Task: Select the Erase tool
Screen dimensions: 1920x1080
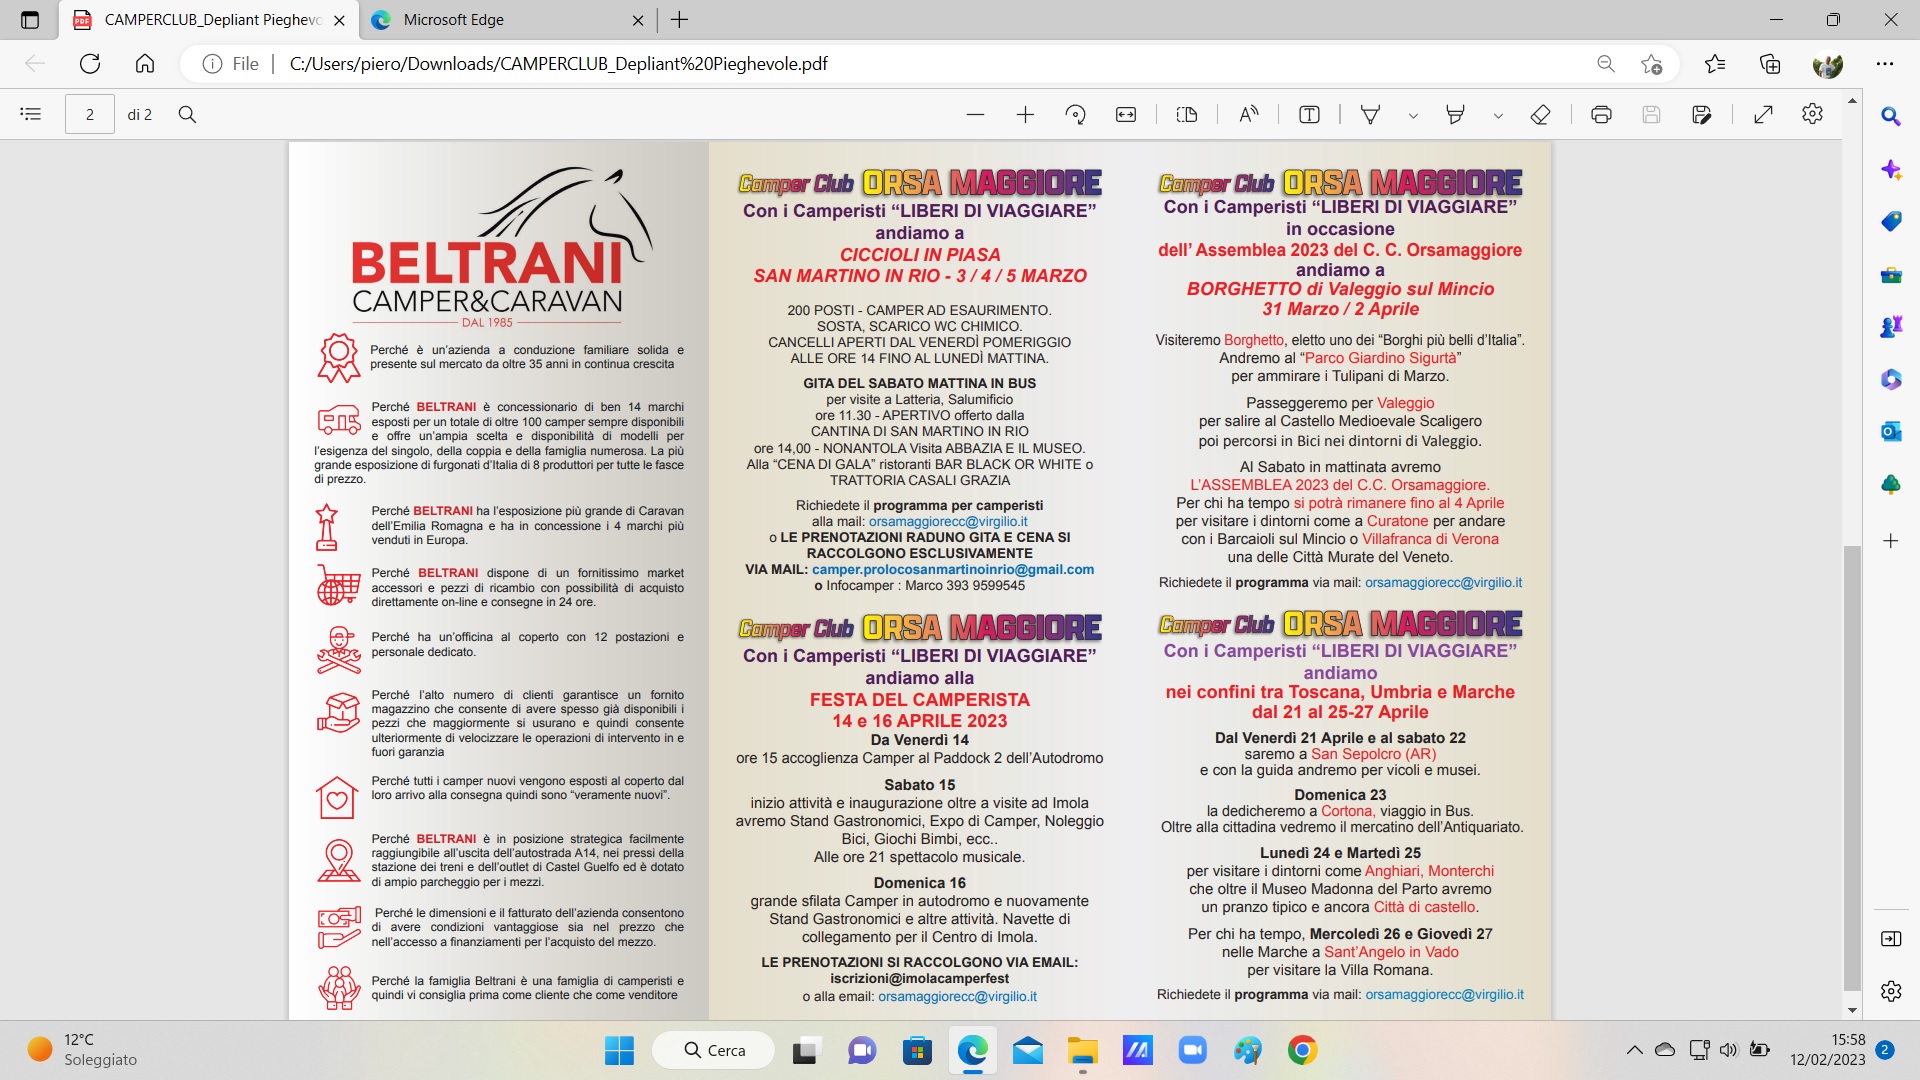Action: (1540, 115)
